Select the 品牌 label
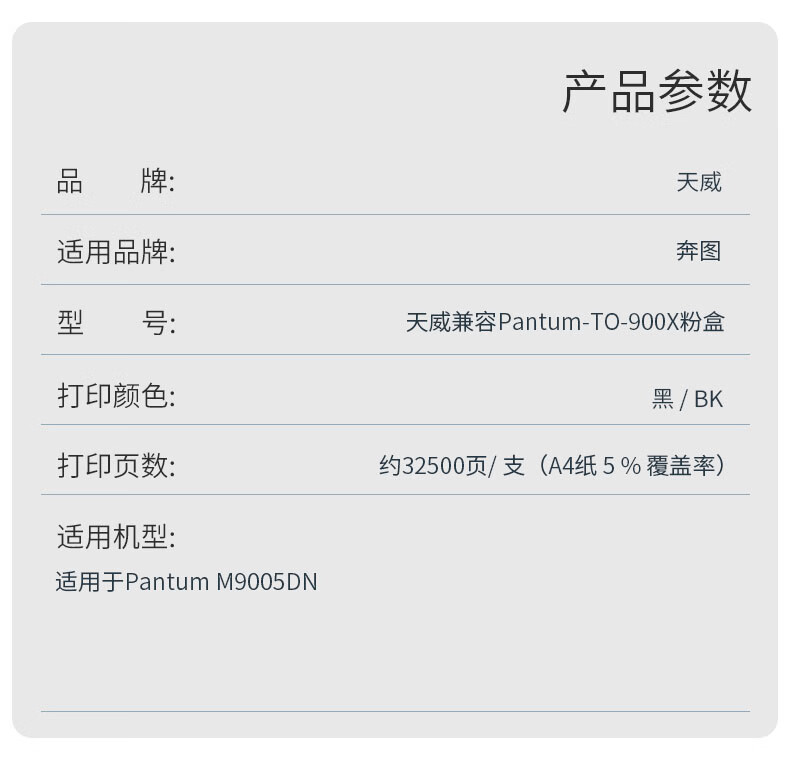 coord(115,181)
